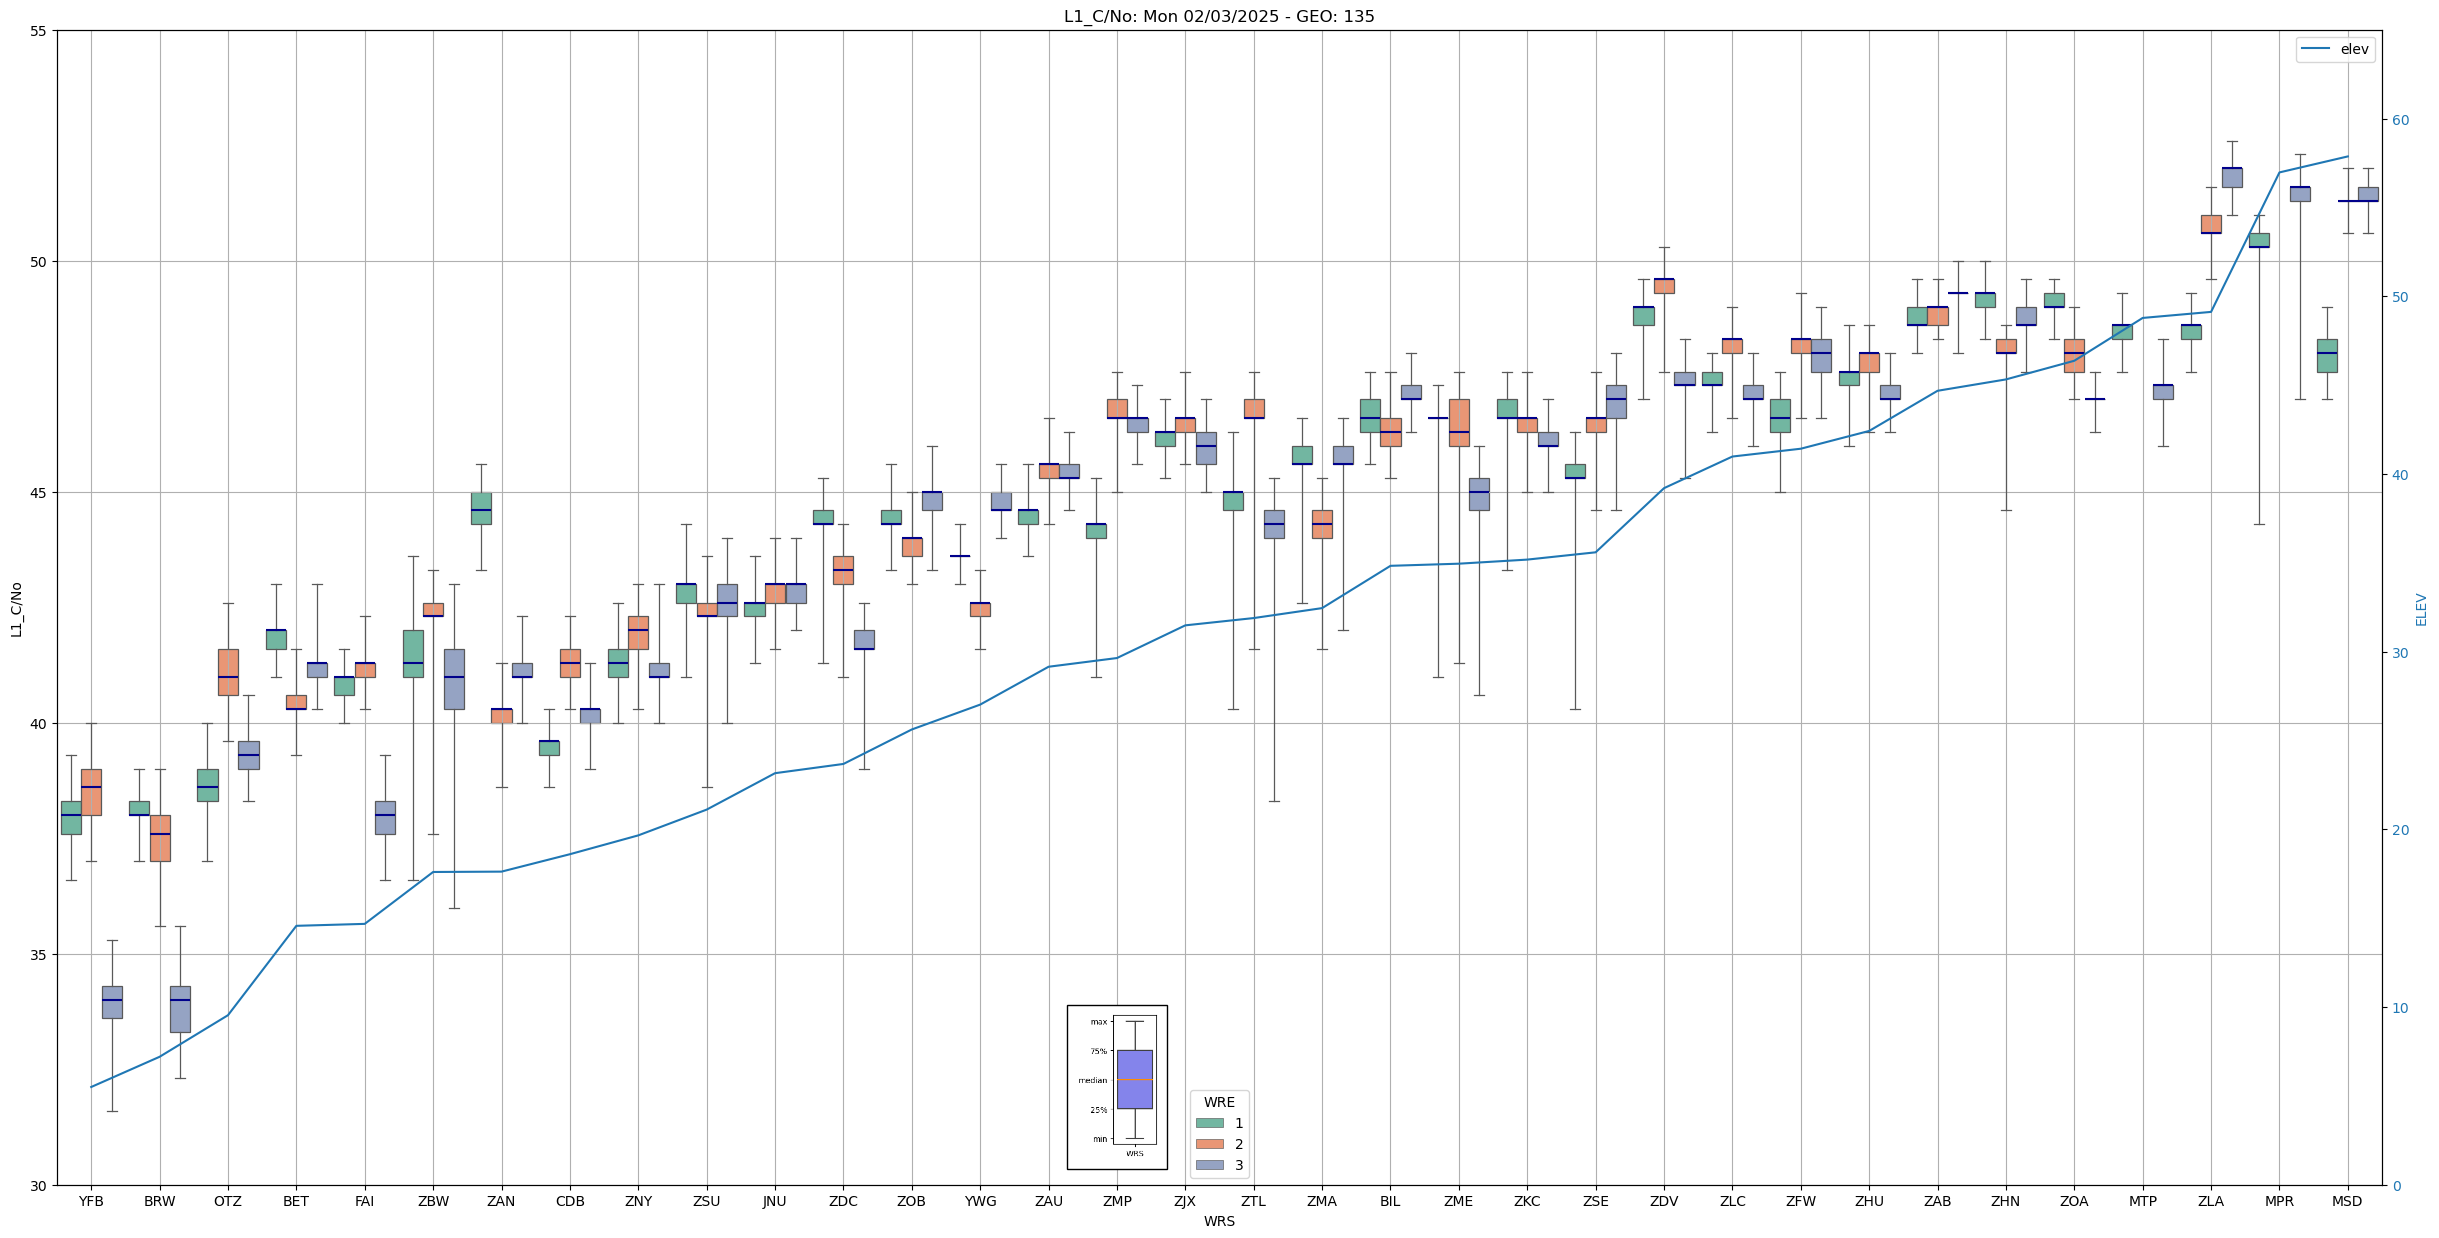Screen dimensions: 2439x1238
Task: Click the 45 tick on left axis
Action: [x=39, y=493]
